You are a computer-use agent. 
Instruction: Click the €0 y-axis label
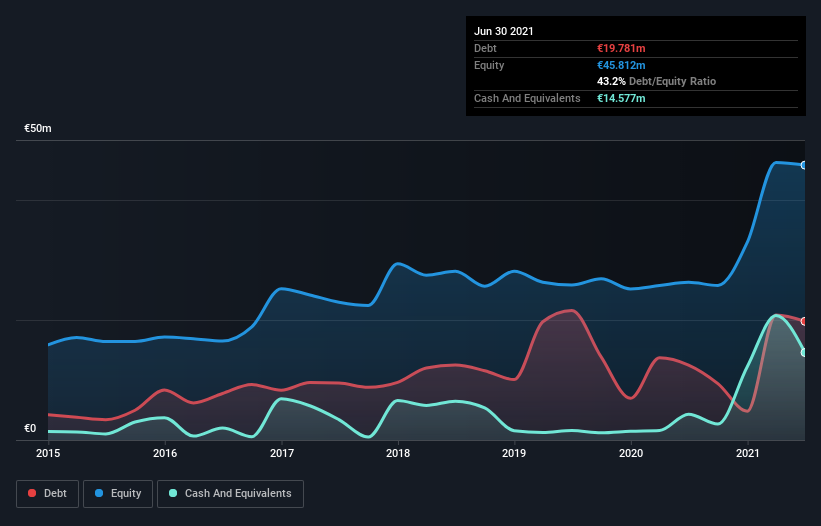click(x=30, y=428)
